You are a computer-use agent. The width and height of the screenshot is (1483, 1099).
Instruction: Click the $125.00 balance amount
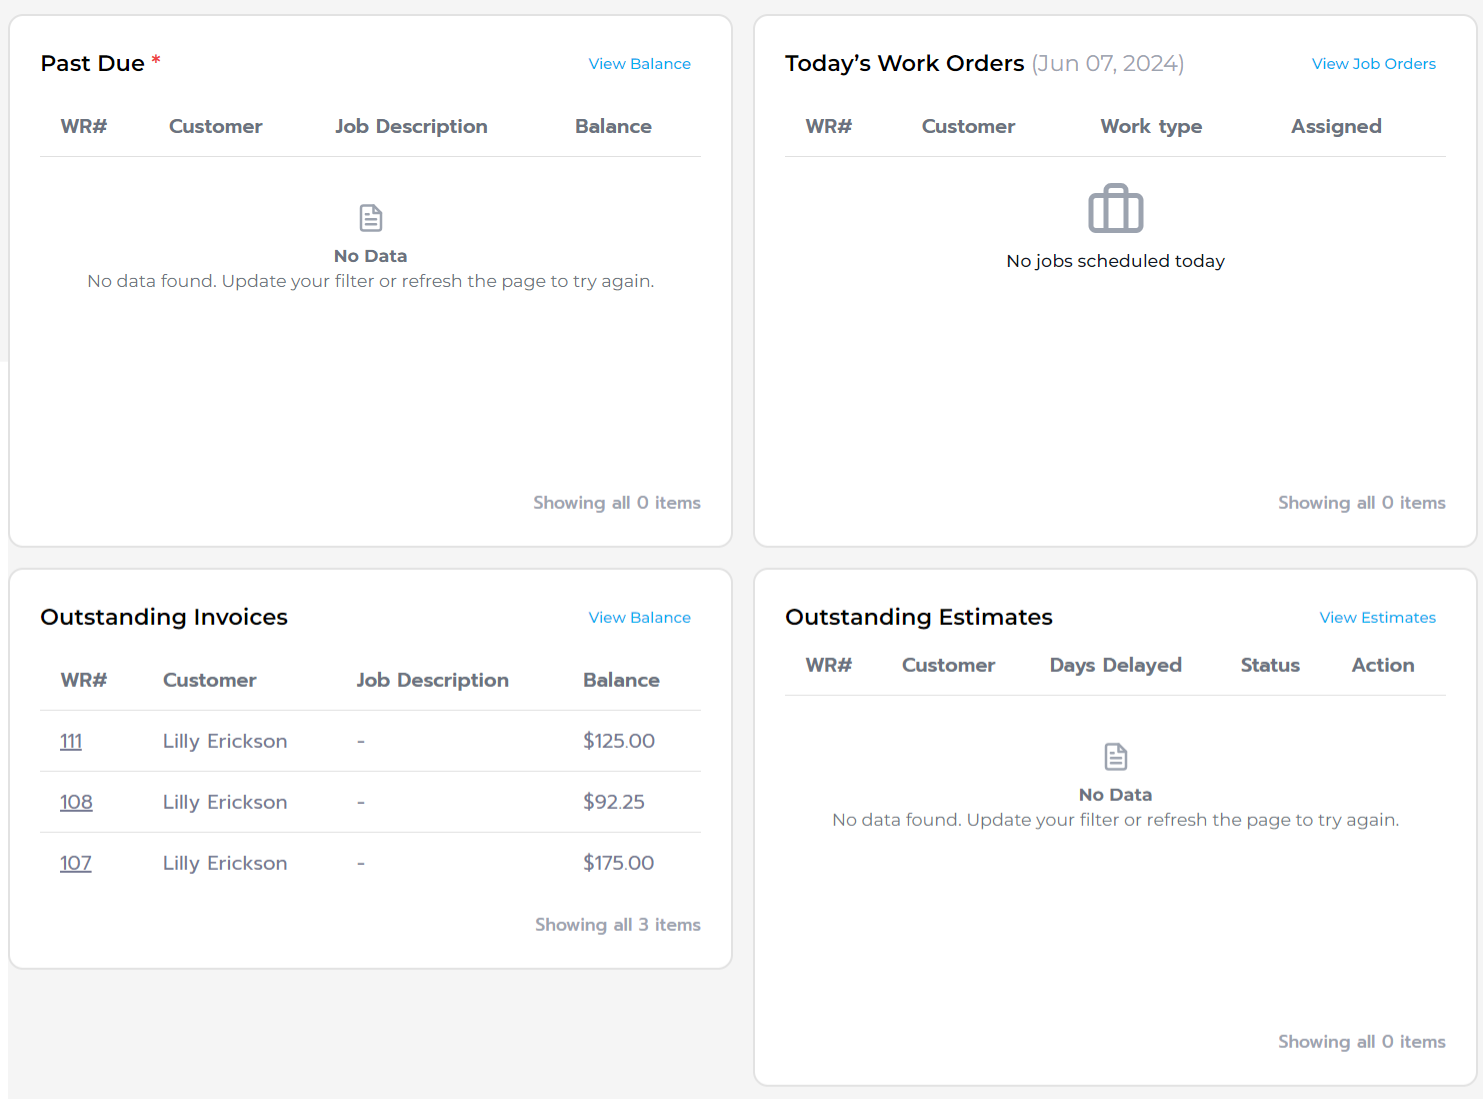coord(619,741)
